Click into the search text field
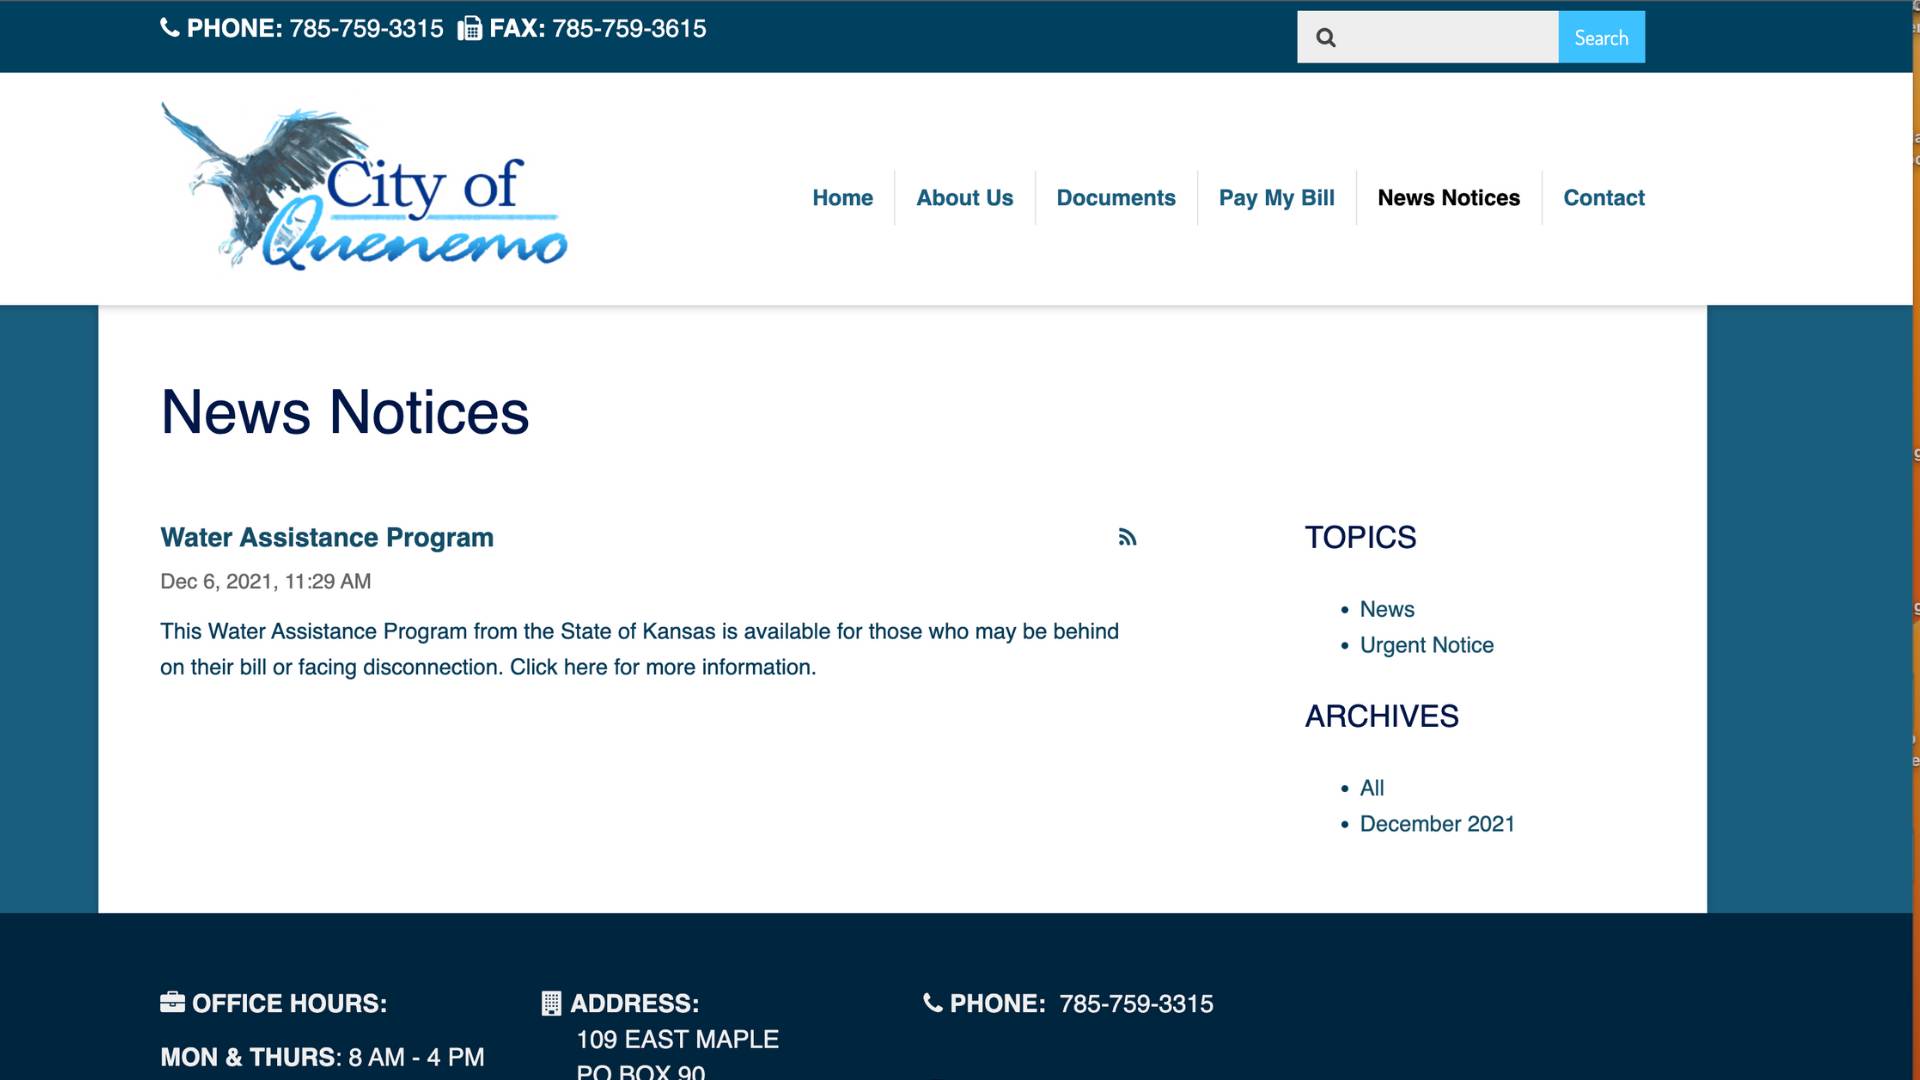 point(1450,38)
